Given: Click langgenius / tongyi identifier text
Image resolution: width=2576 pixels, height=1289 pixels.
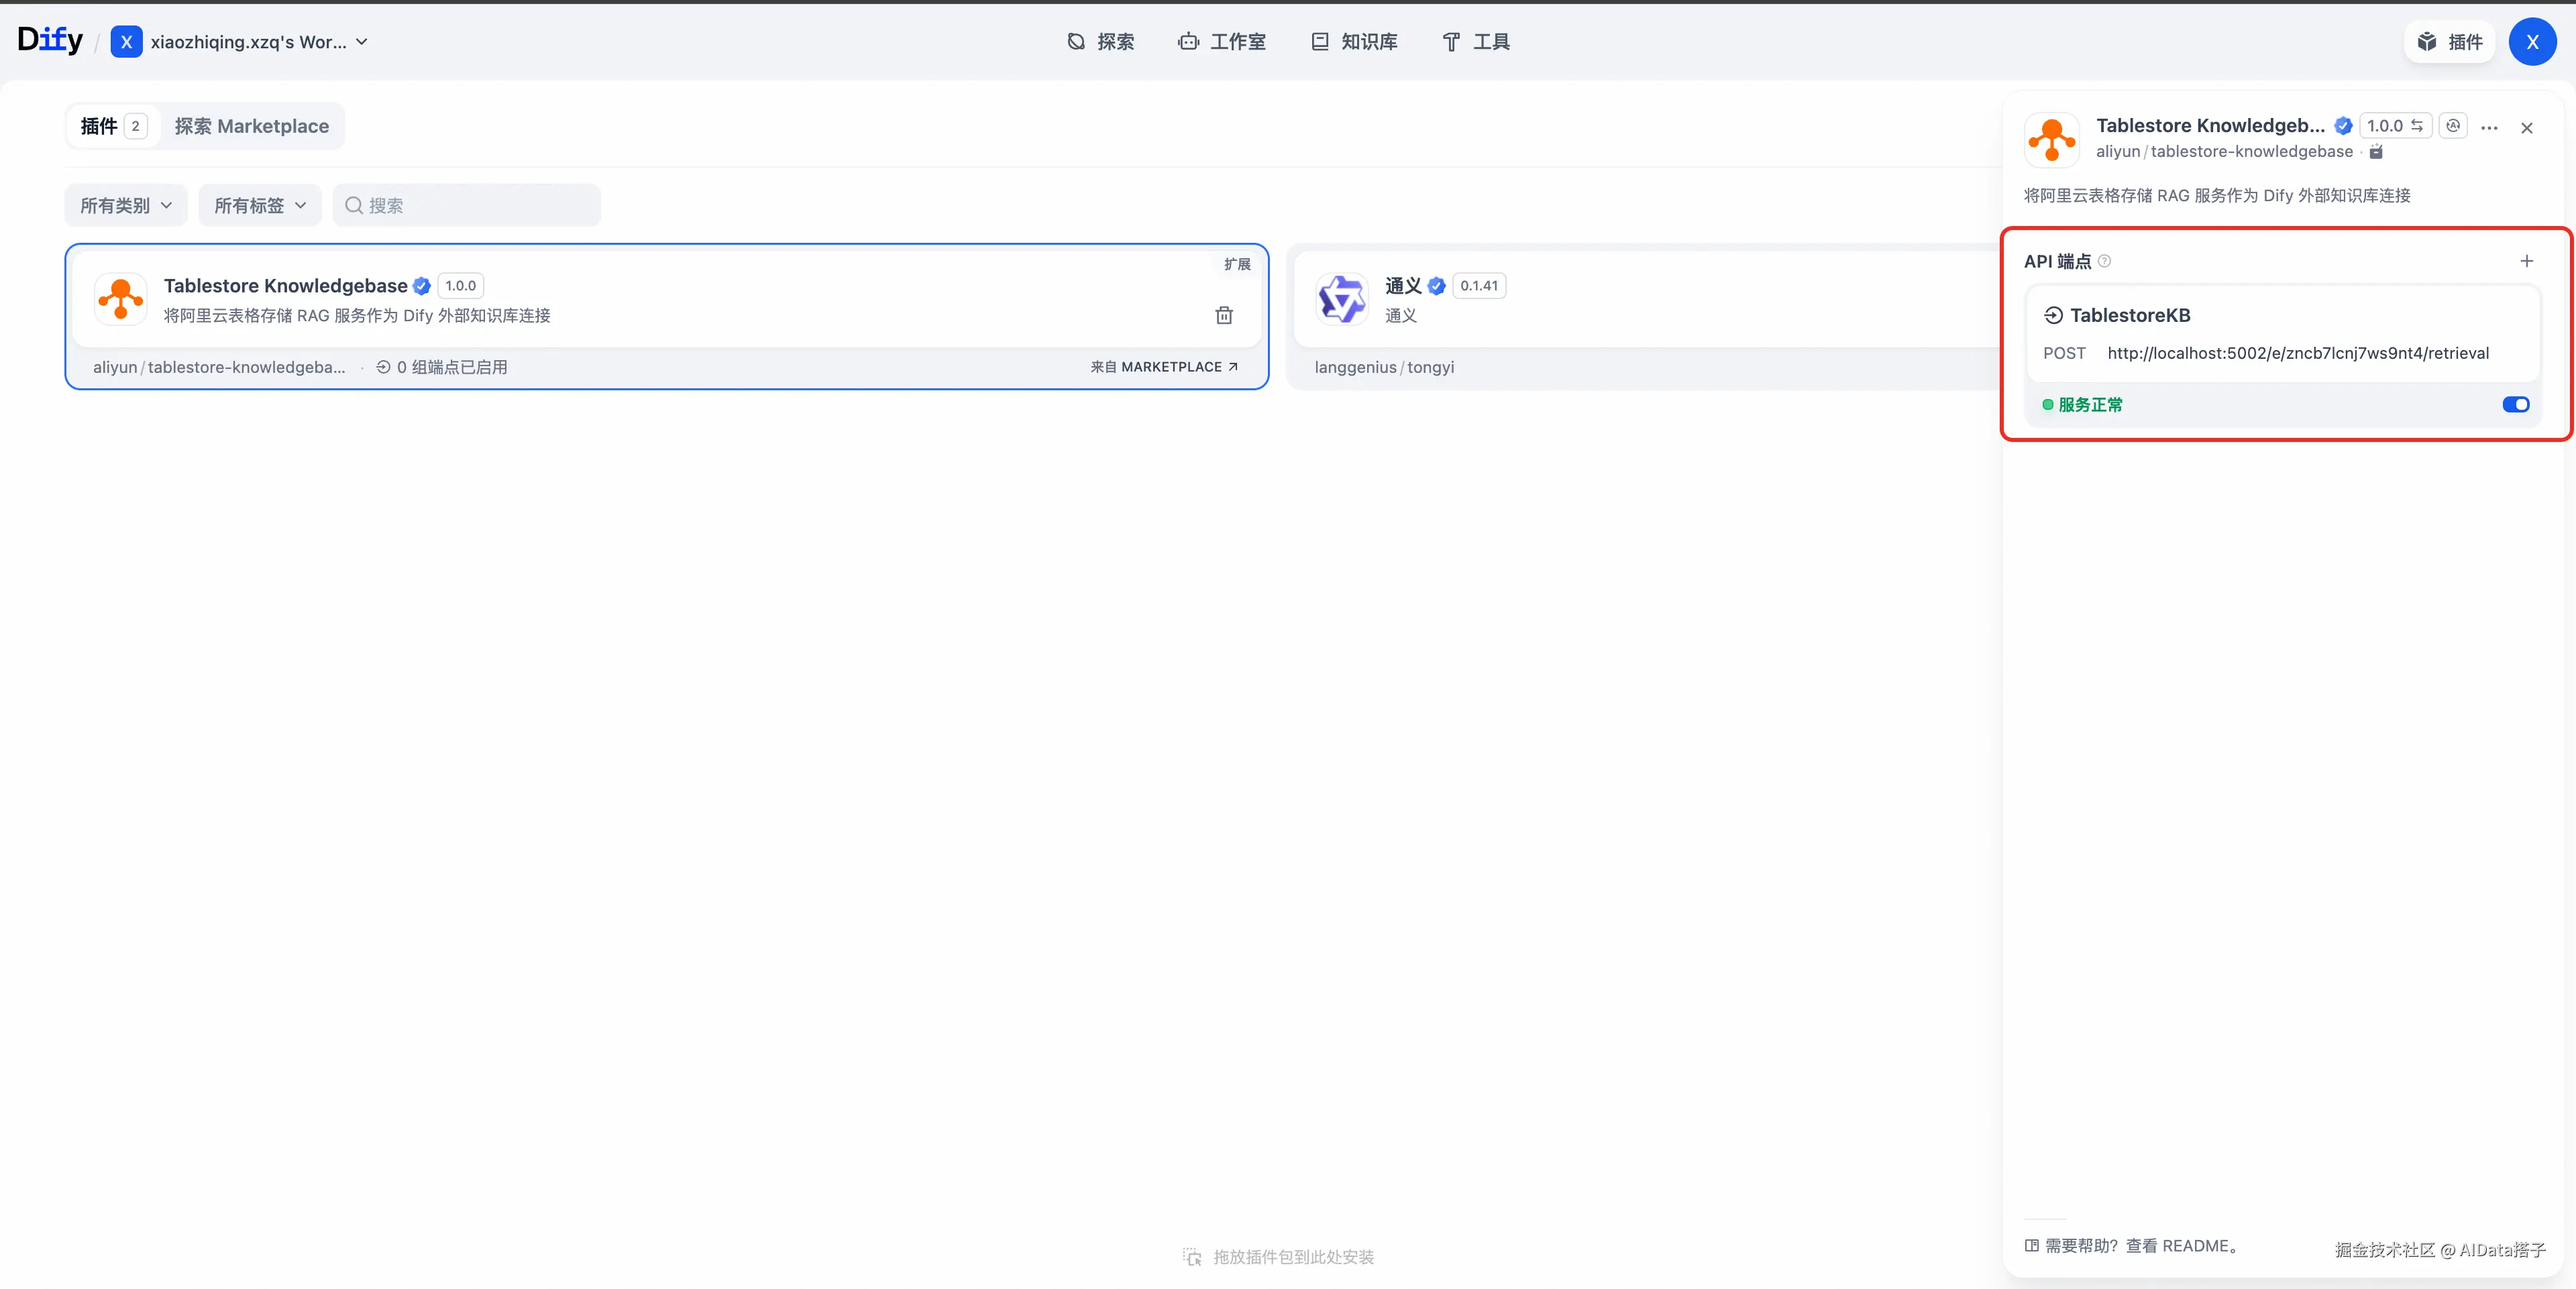Looking at the screenshot, I should (1384, 367).
